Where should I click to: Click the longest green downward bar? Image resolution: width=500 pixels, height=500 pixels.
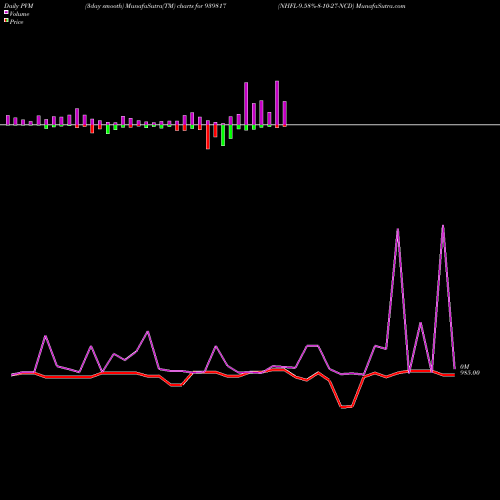(223, 135)
